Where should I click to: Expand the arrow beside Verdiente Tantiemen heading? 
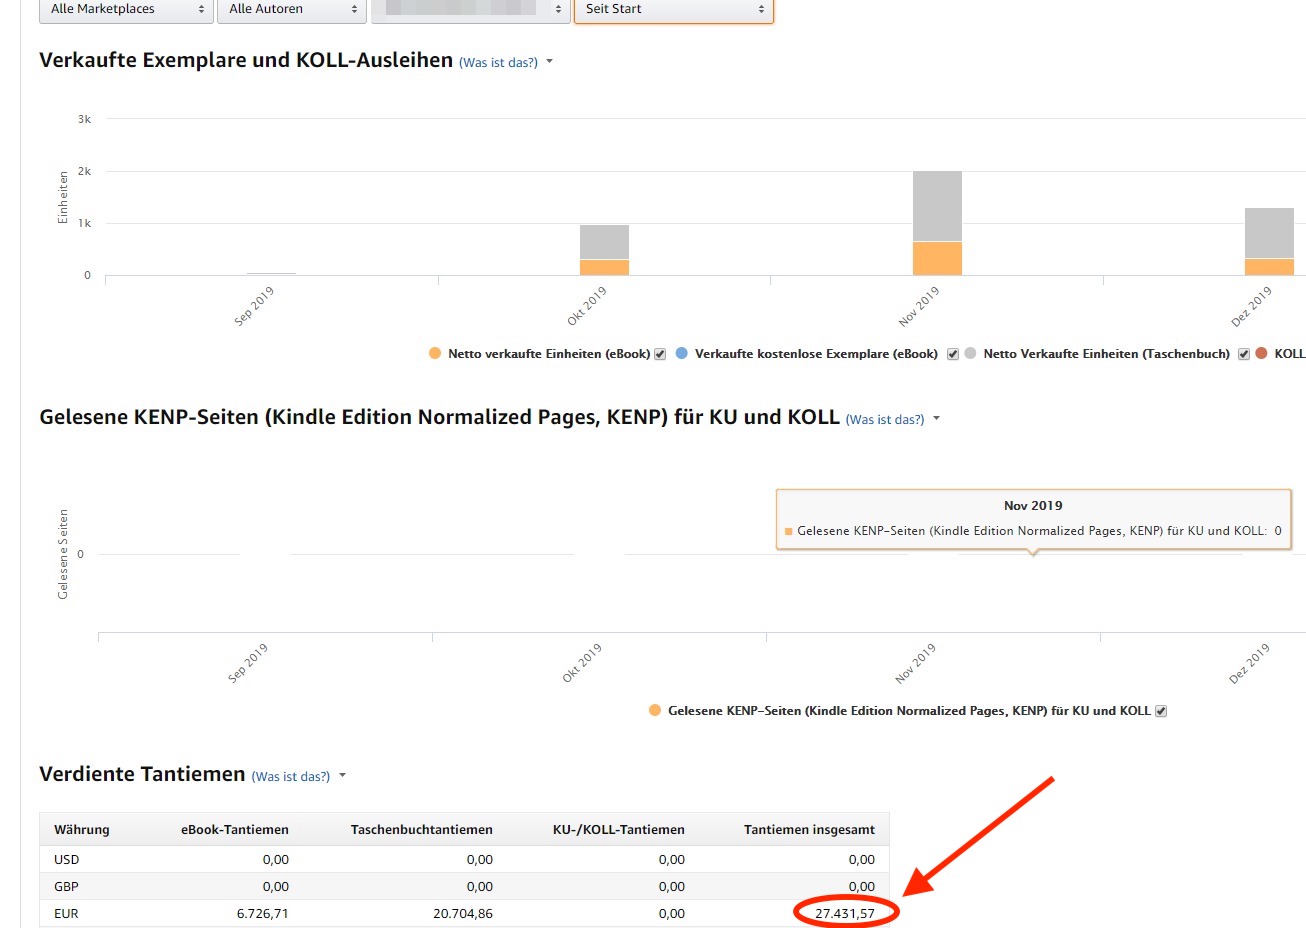[341, 774]
